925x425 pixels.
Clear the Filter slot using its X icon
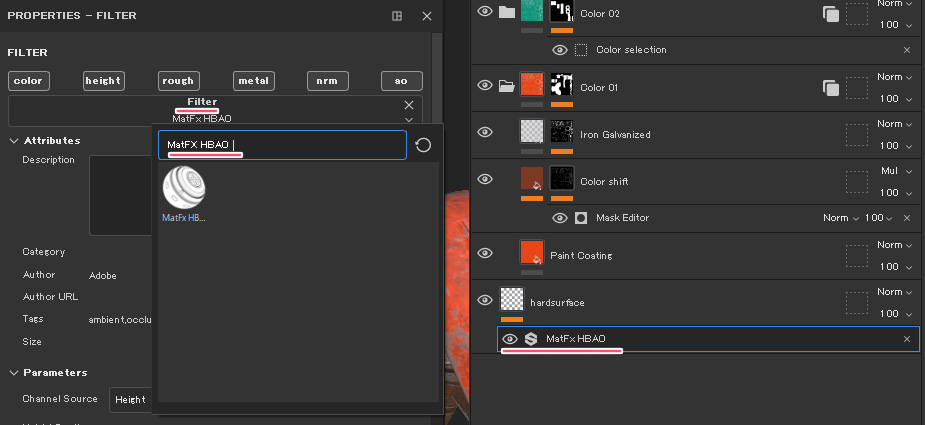coord(408,105)
